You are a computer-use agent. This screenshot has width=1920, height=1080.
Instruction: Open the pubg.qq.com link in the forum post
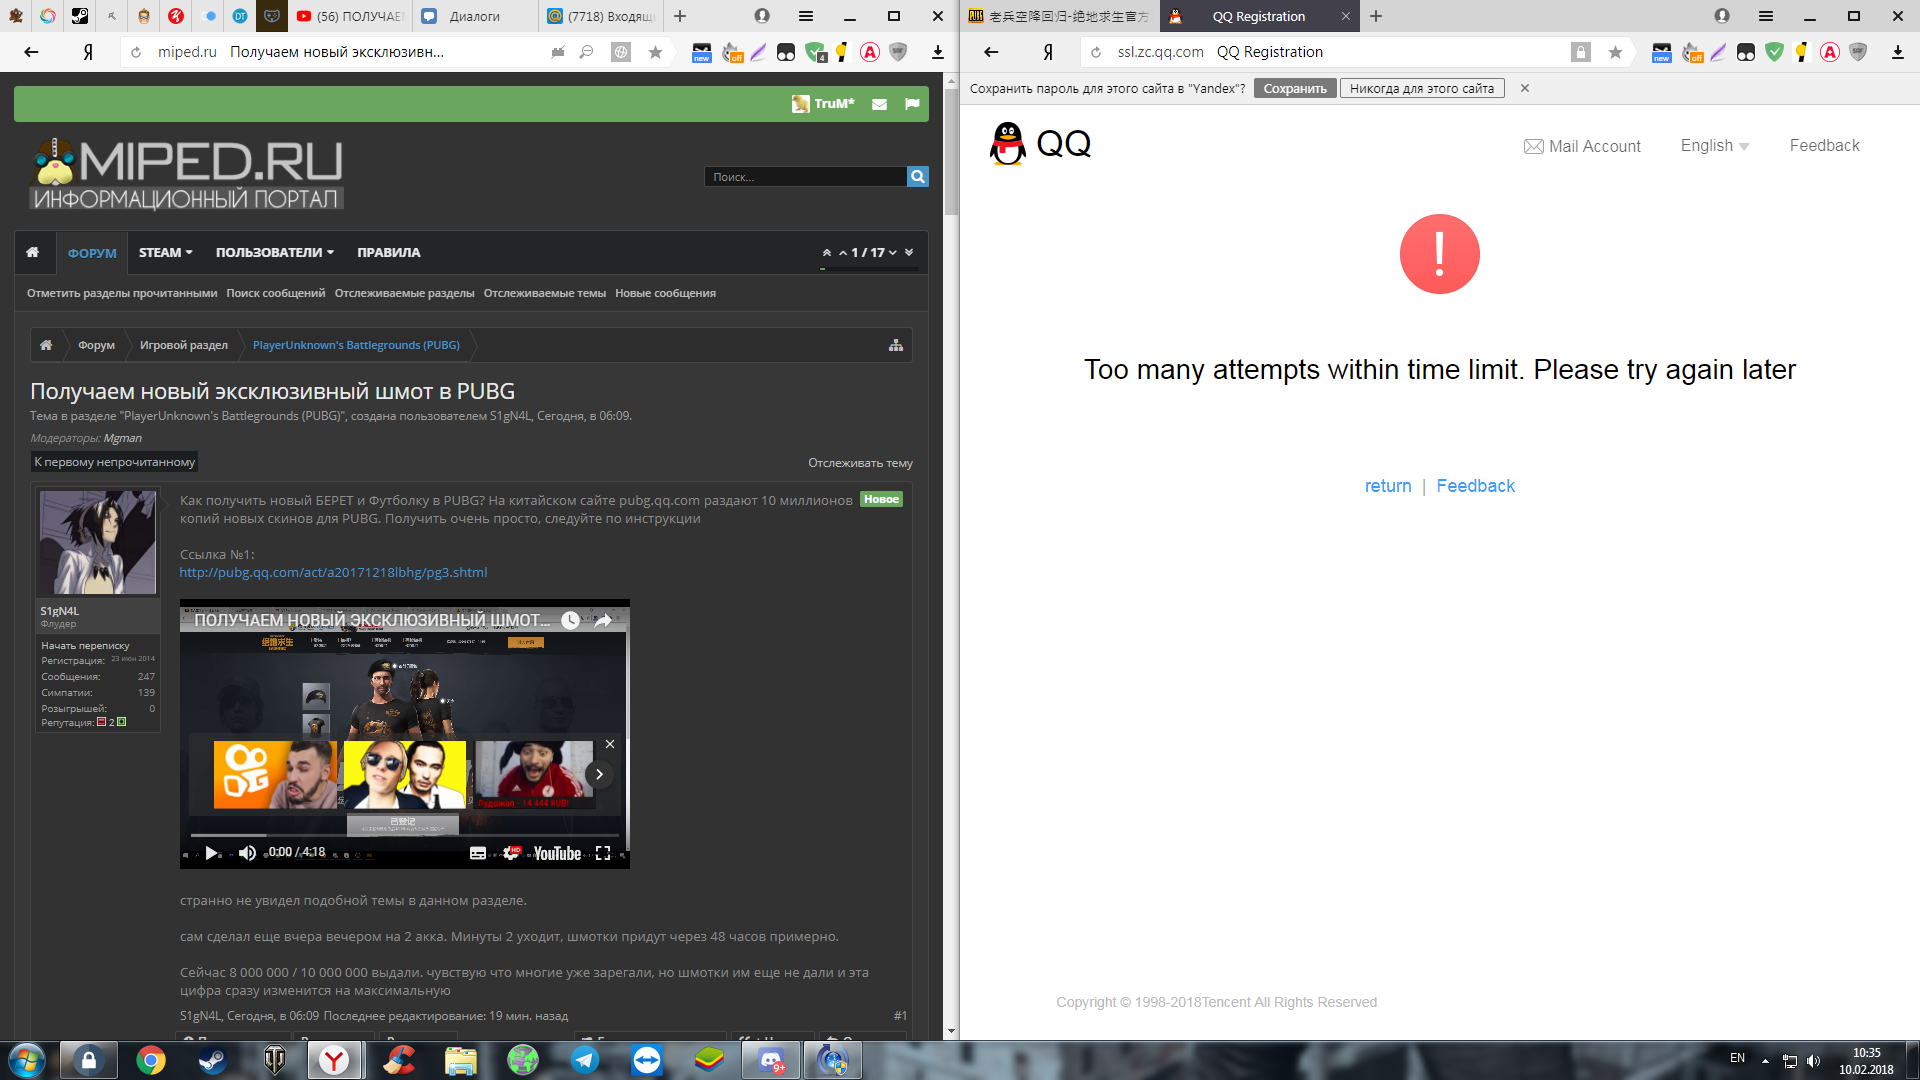[x=333, y=572]
